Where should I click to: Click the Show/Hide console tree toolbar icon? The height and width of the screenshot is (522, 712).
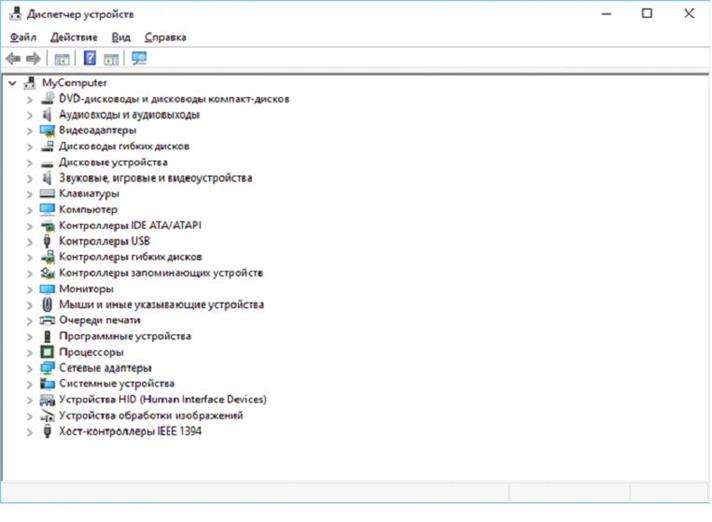62,59
